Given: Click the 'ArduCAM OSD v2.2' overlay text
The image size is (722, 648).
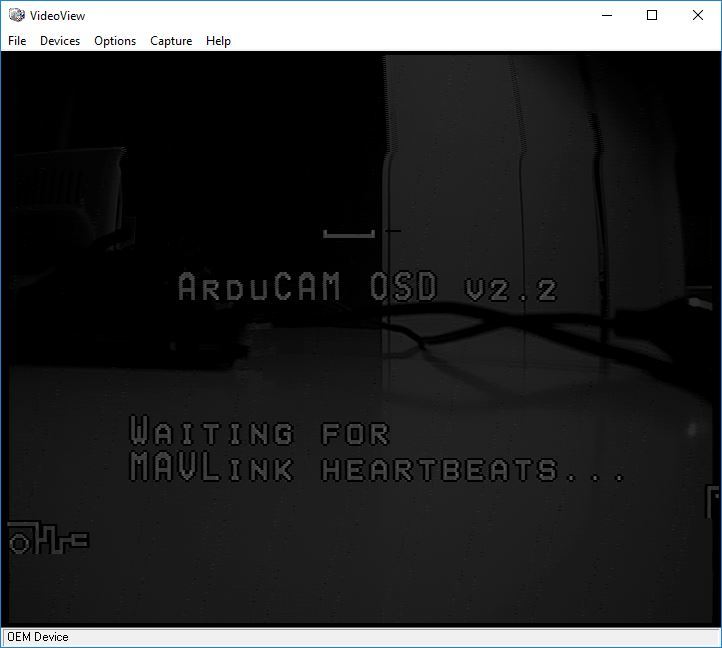Looking at the screenshot, I should coord(367,286).
